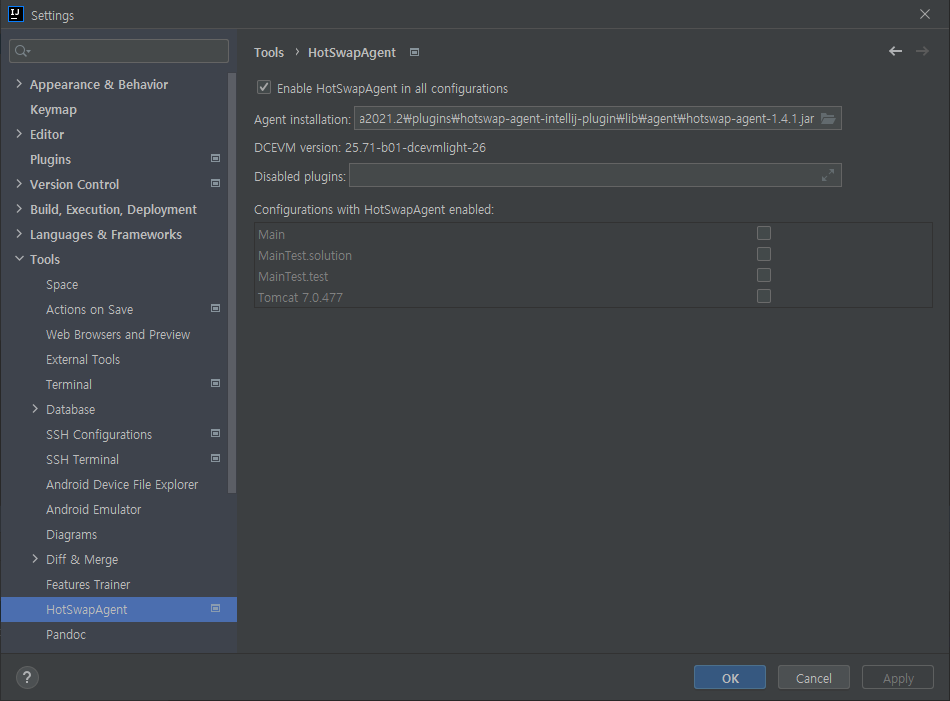Click project icon beside Version Control
This screenshot has height=701, width=950.
[215, 183]
